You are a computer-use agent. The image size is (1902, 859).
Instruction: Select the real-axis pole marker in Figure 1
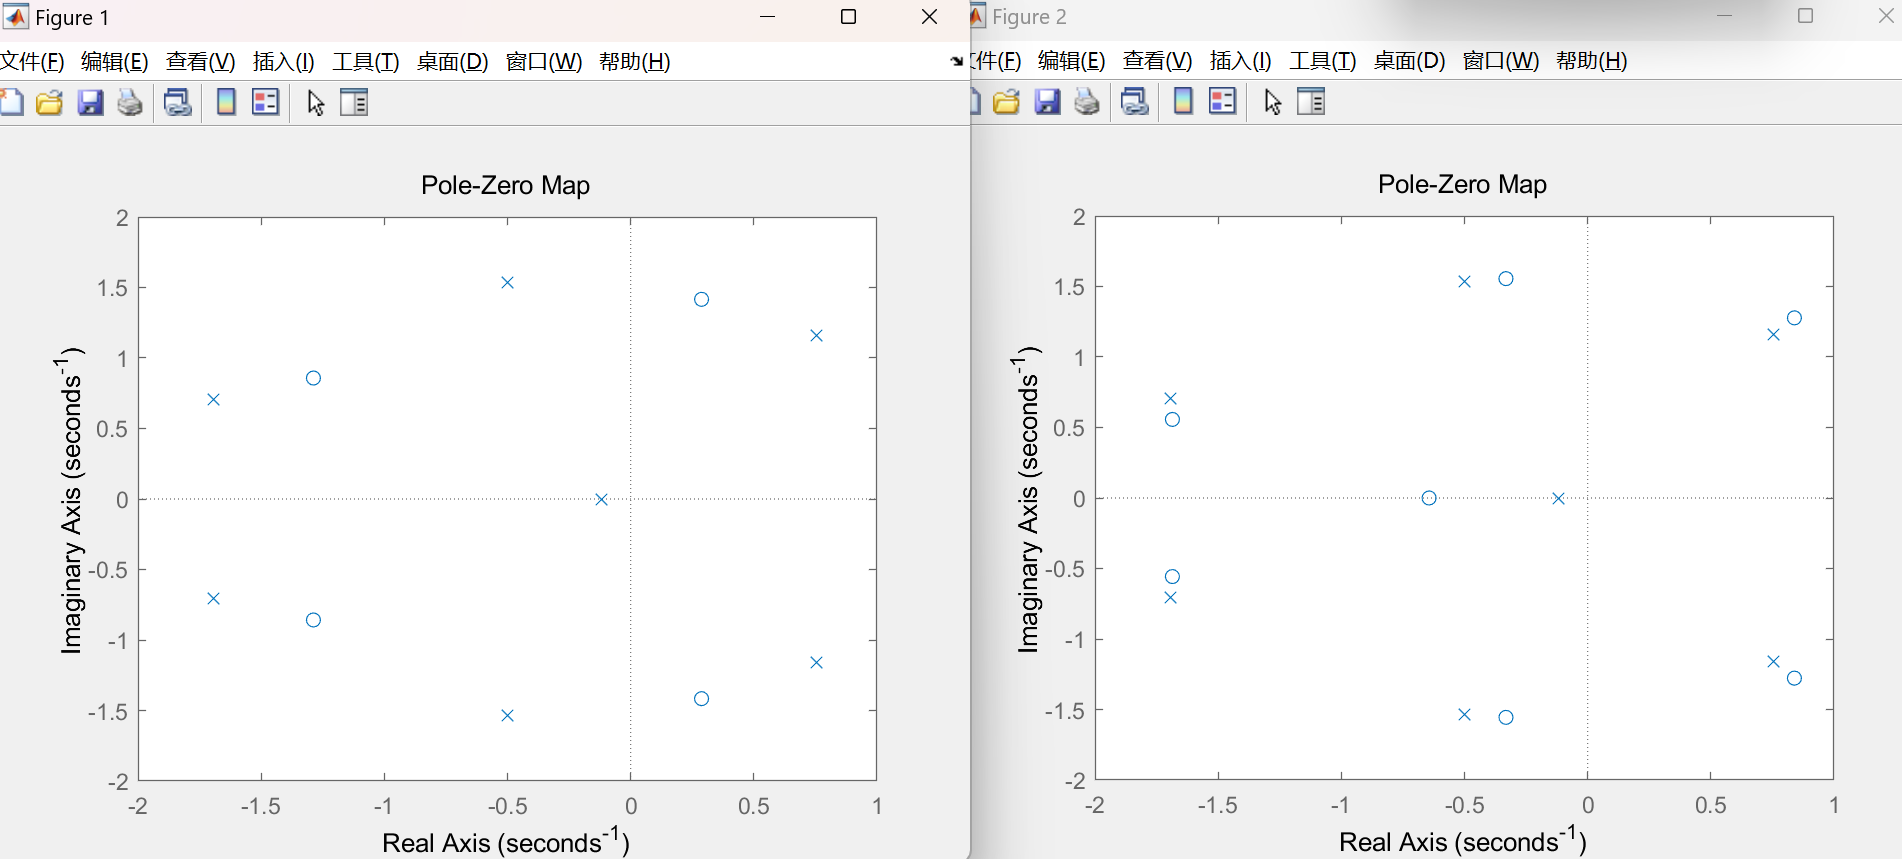[x=601, y=500]
